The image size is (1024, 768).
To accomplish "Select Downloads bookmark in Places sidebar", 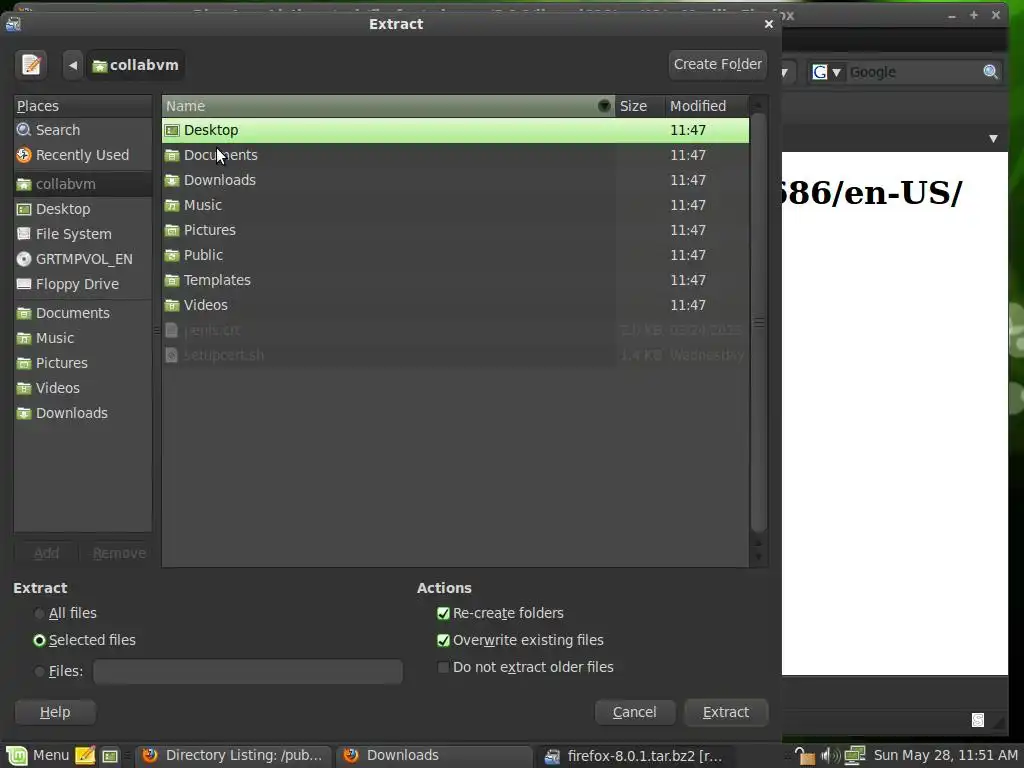I will (x=83, y=413).
